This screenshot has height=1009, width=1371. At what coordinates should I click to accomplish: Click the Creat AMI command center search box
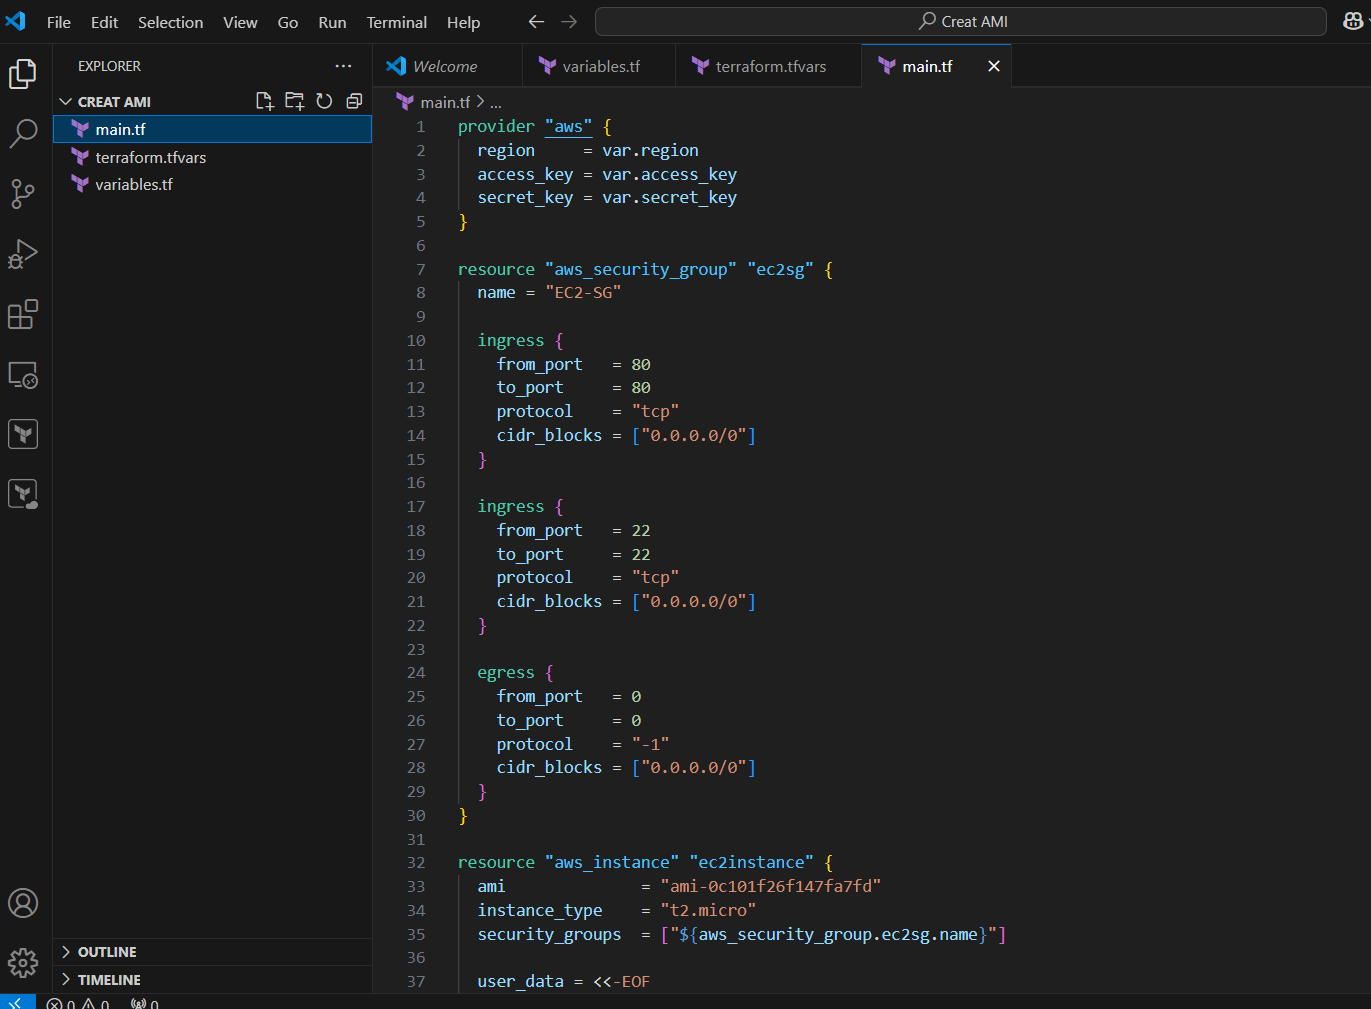(x=961, y=21)
